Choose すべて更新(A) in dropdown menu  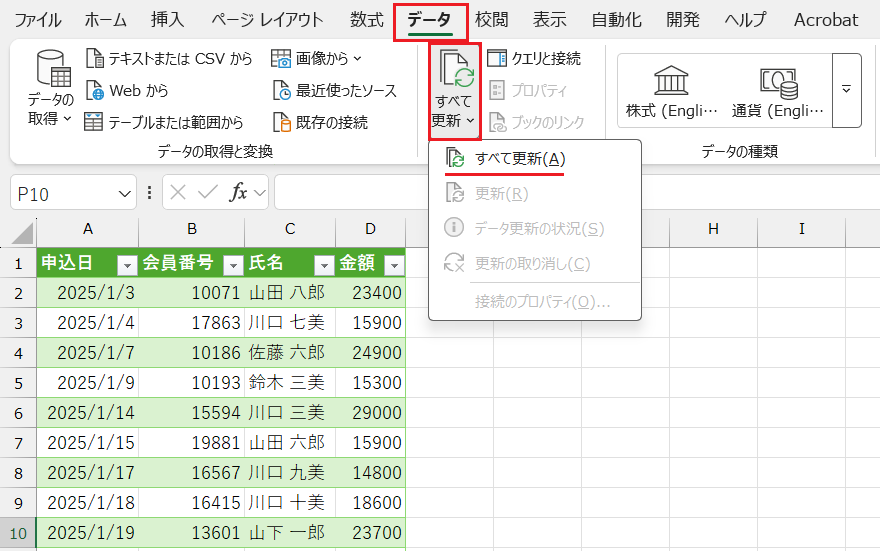pos(535,159)
